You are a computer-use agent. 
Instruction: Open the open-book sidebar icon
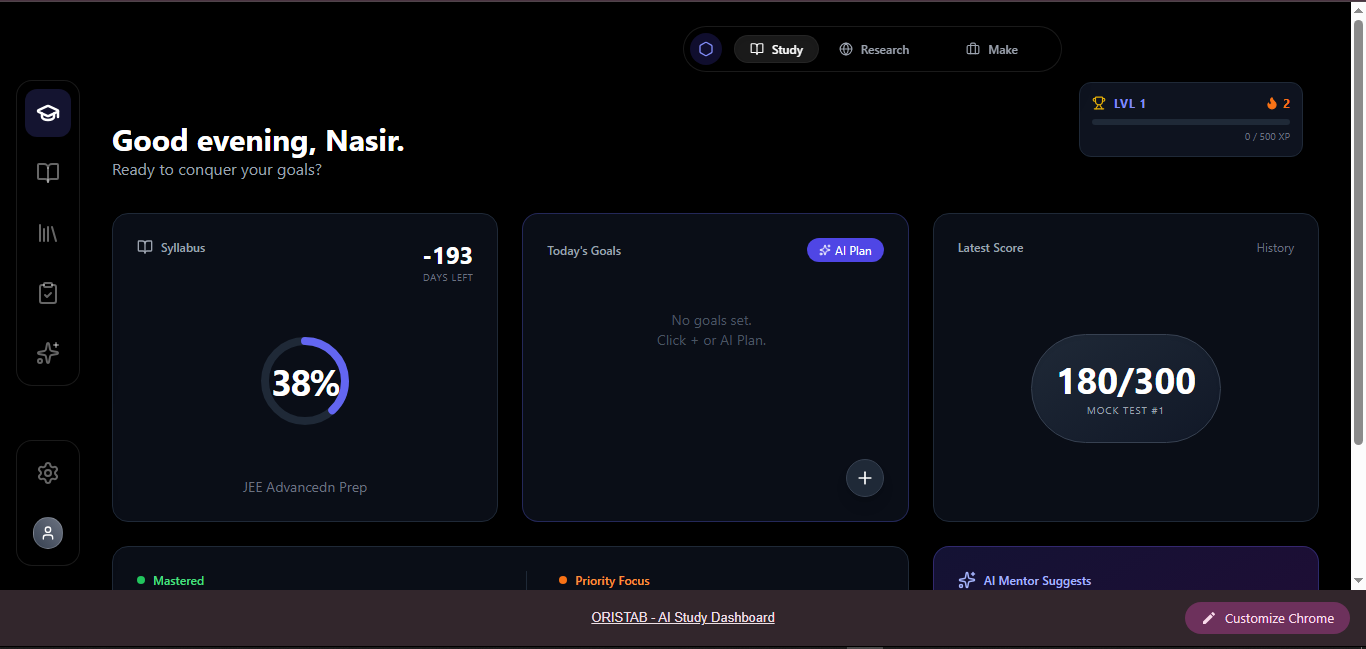[x=48, y=173]
